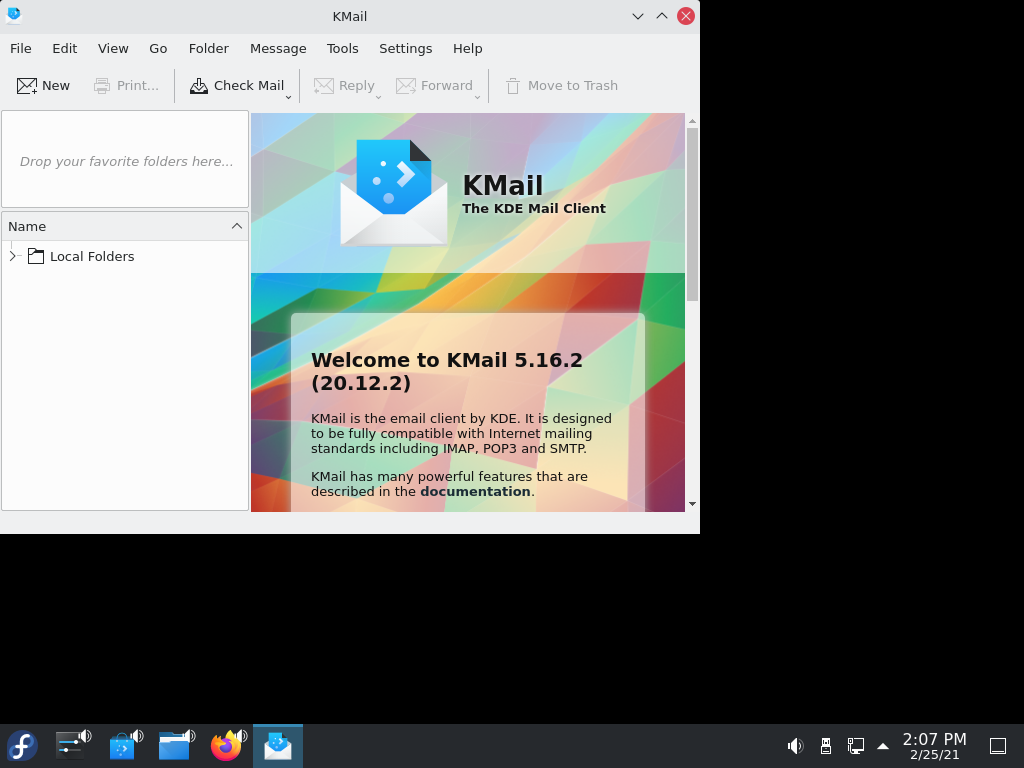The width and height of the screenshot is (1024, 768).
Task: Open Discover software center in taskbar
Action: (x=125, y=745)
